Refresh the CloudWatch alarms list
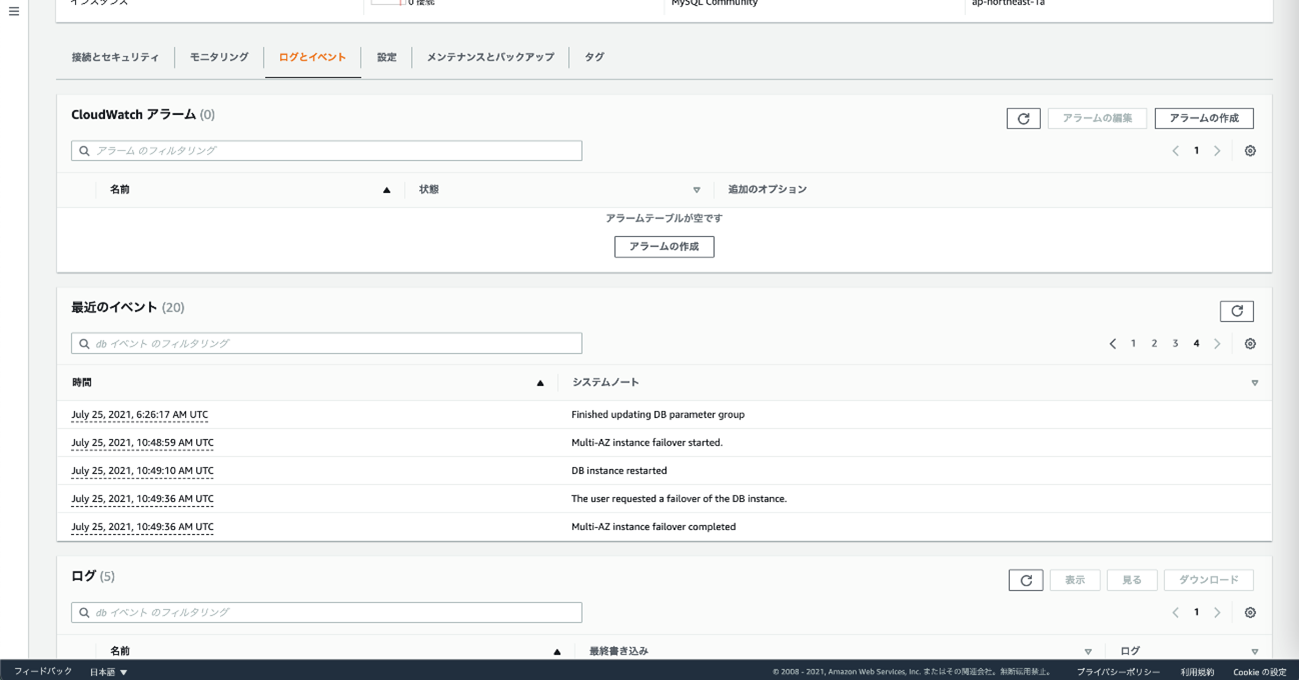The image size is (1299, 680). (1023, 118)
